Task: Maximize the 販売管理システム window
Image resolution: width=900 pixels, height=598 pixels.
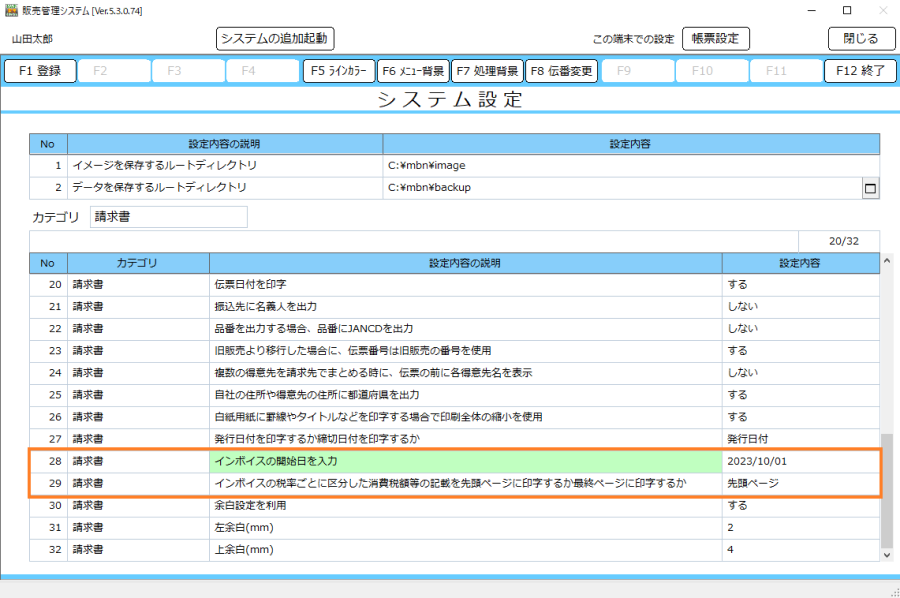Action: 847,10
